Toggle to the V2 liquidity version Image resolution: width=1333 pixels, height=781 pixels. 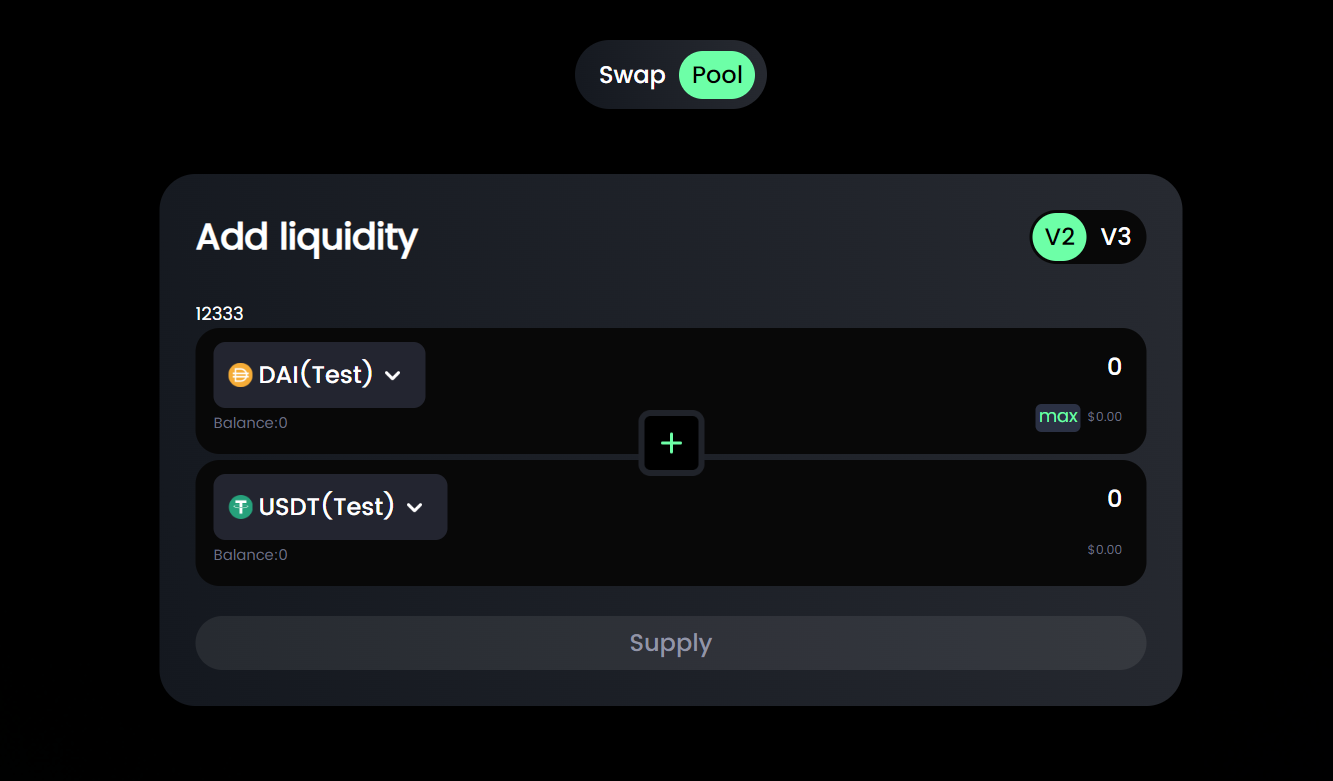[x=1059, y=237]
